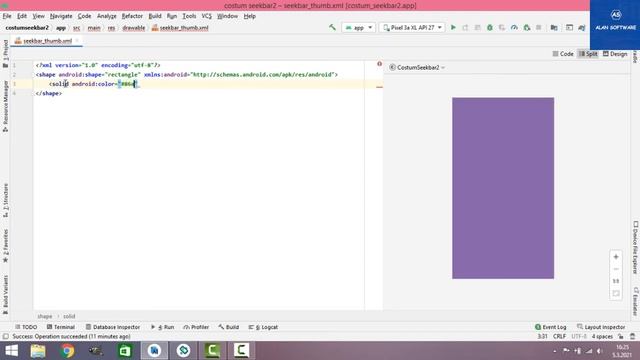
Task: Open the Layout Inspector
Action: click(601, 327)
